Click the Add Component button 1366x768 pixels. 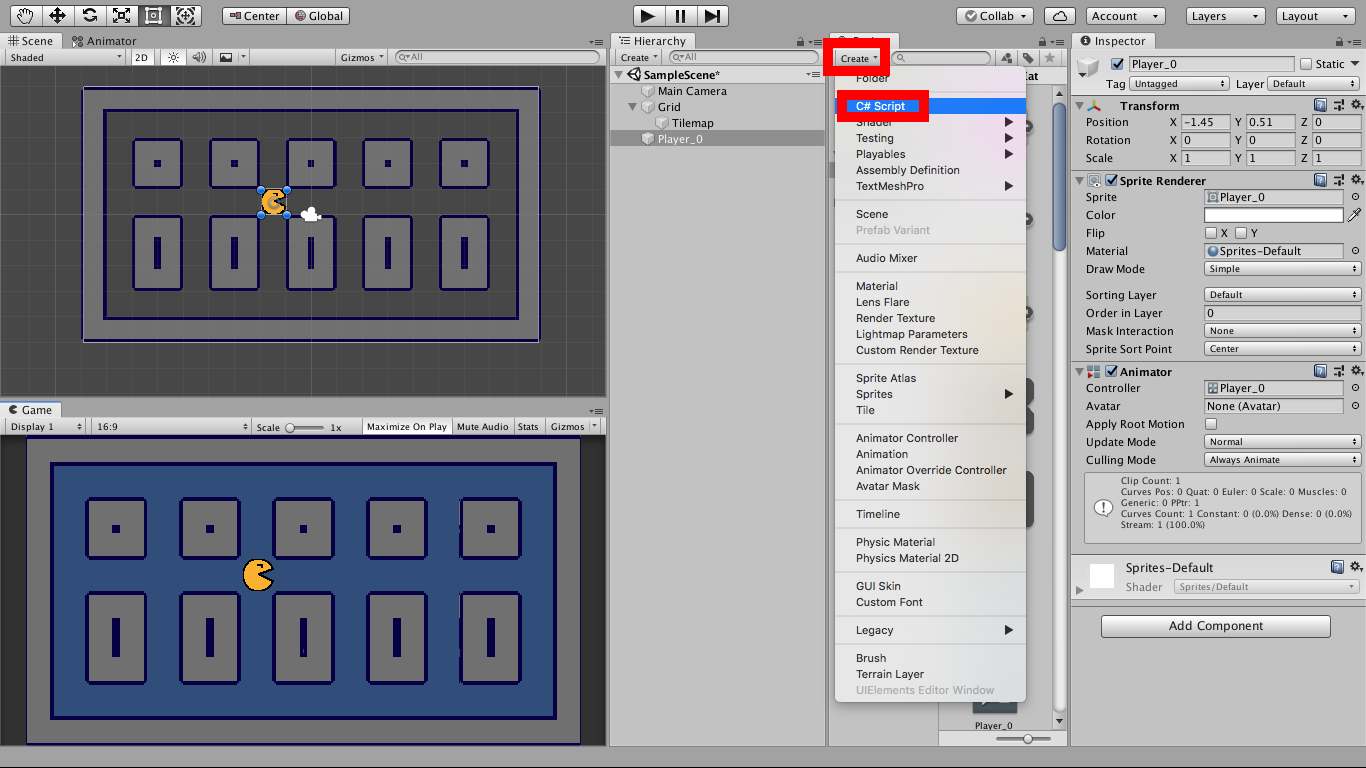(1216, 626)
